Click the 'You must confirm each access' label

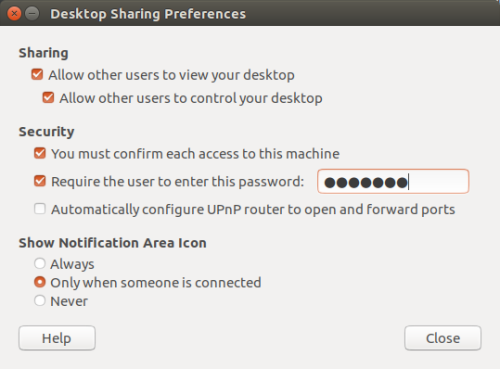tap(195, 154)
